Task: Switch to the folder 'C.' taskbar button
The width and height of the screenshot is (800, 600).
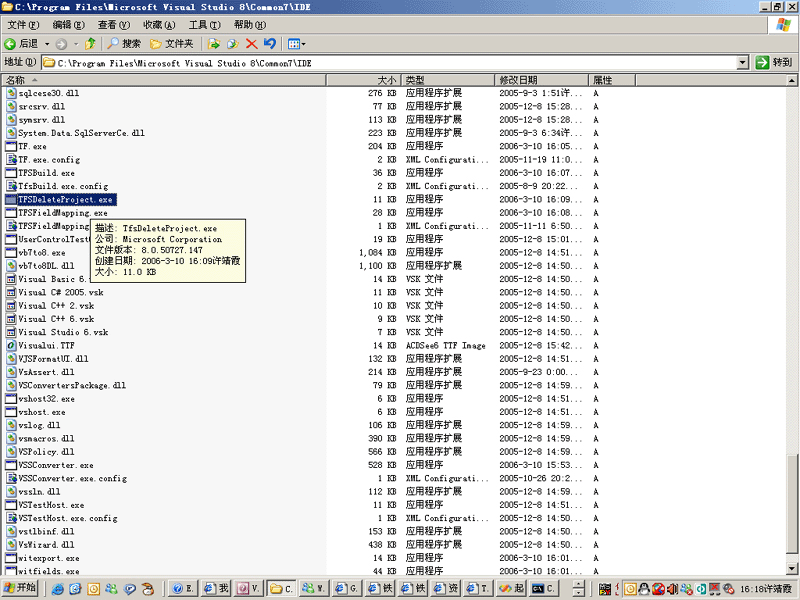Action: coord(281,588)
